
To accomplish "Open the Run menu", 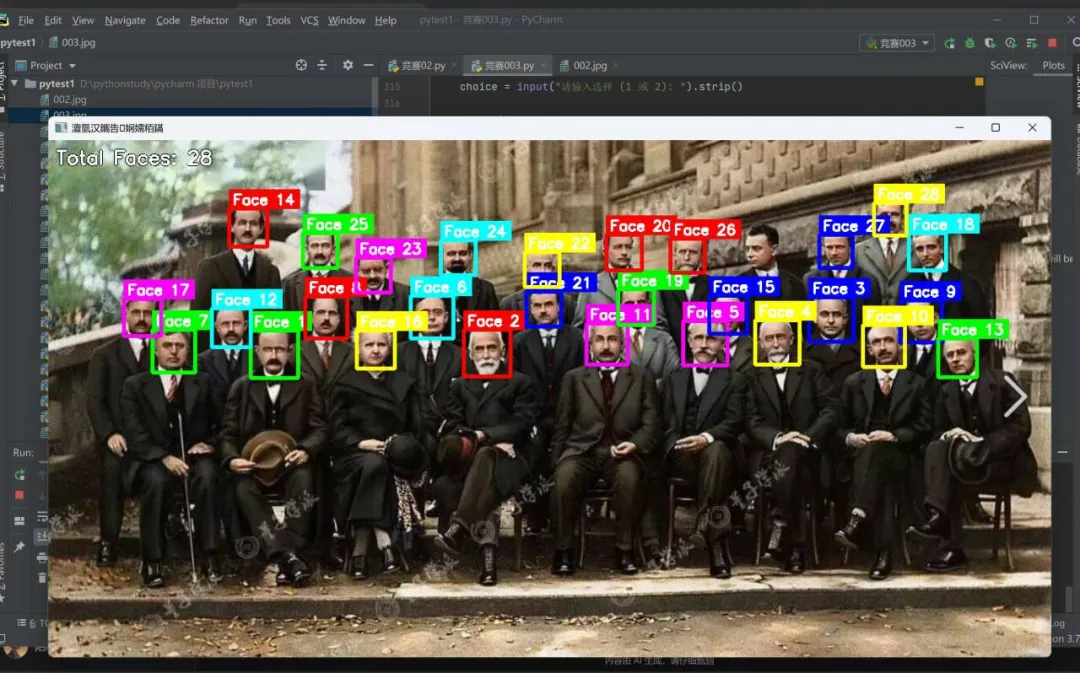I will tap(247, 20).
